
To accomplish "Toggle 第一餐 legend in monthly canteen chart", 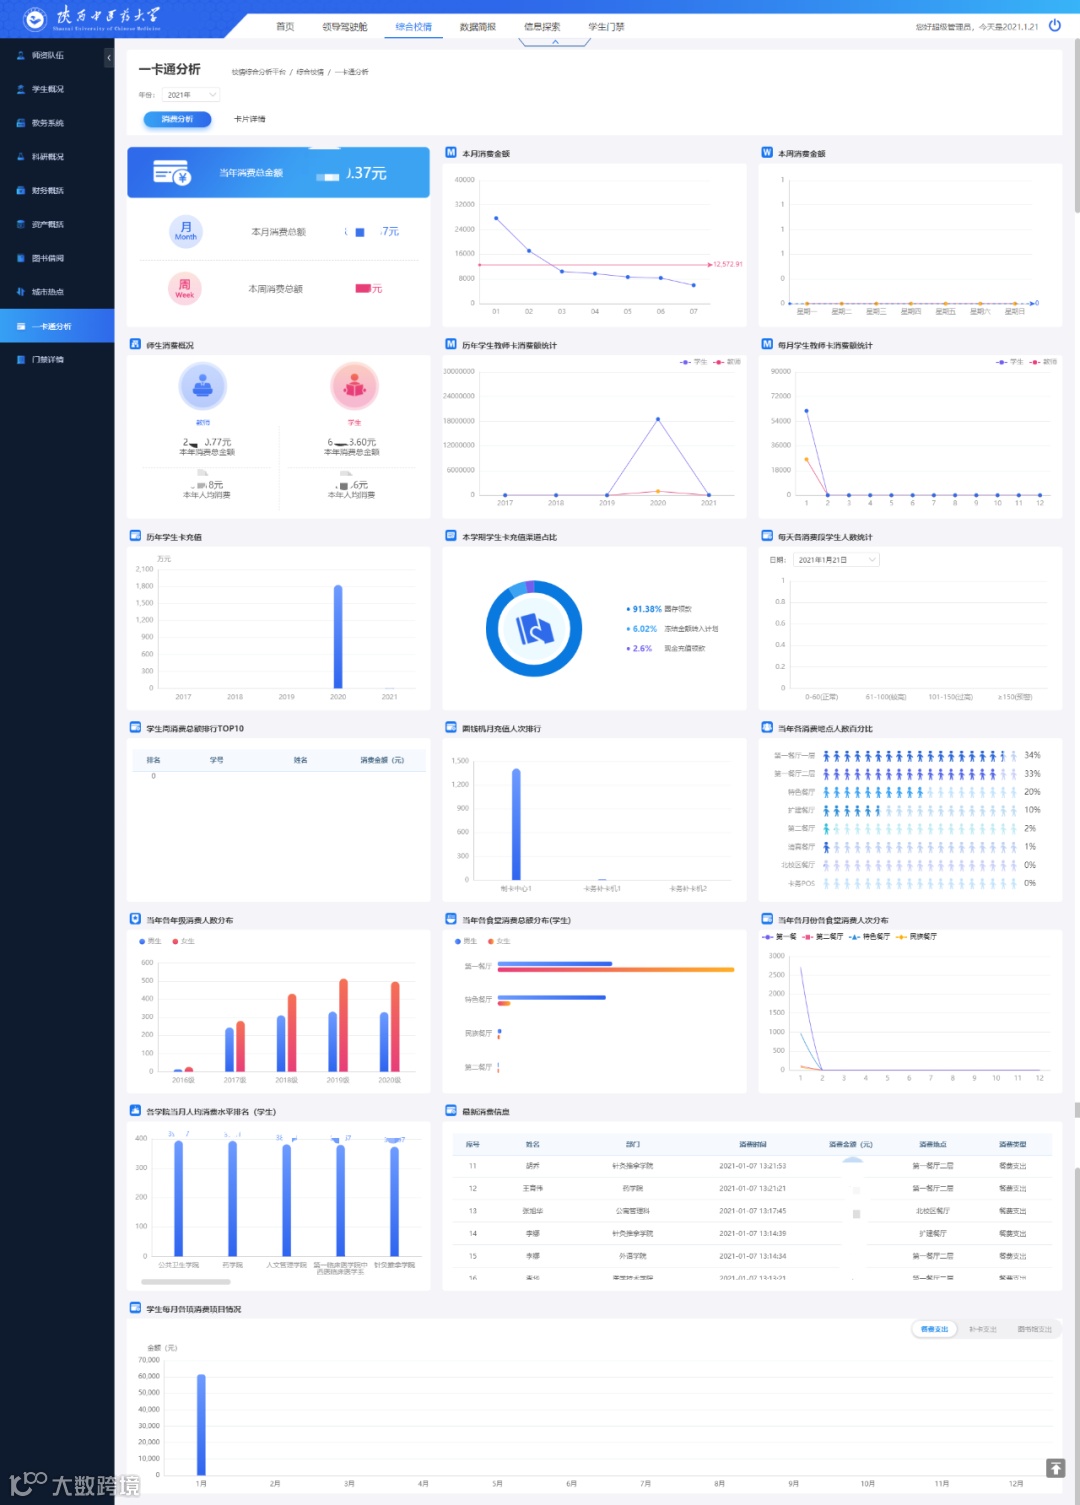I will tap(779, 937).
